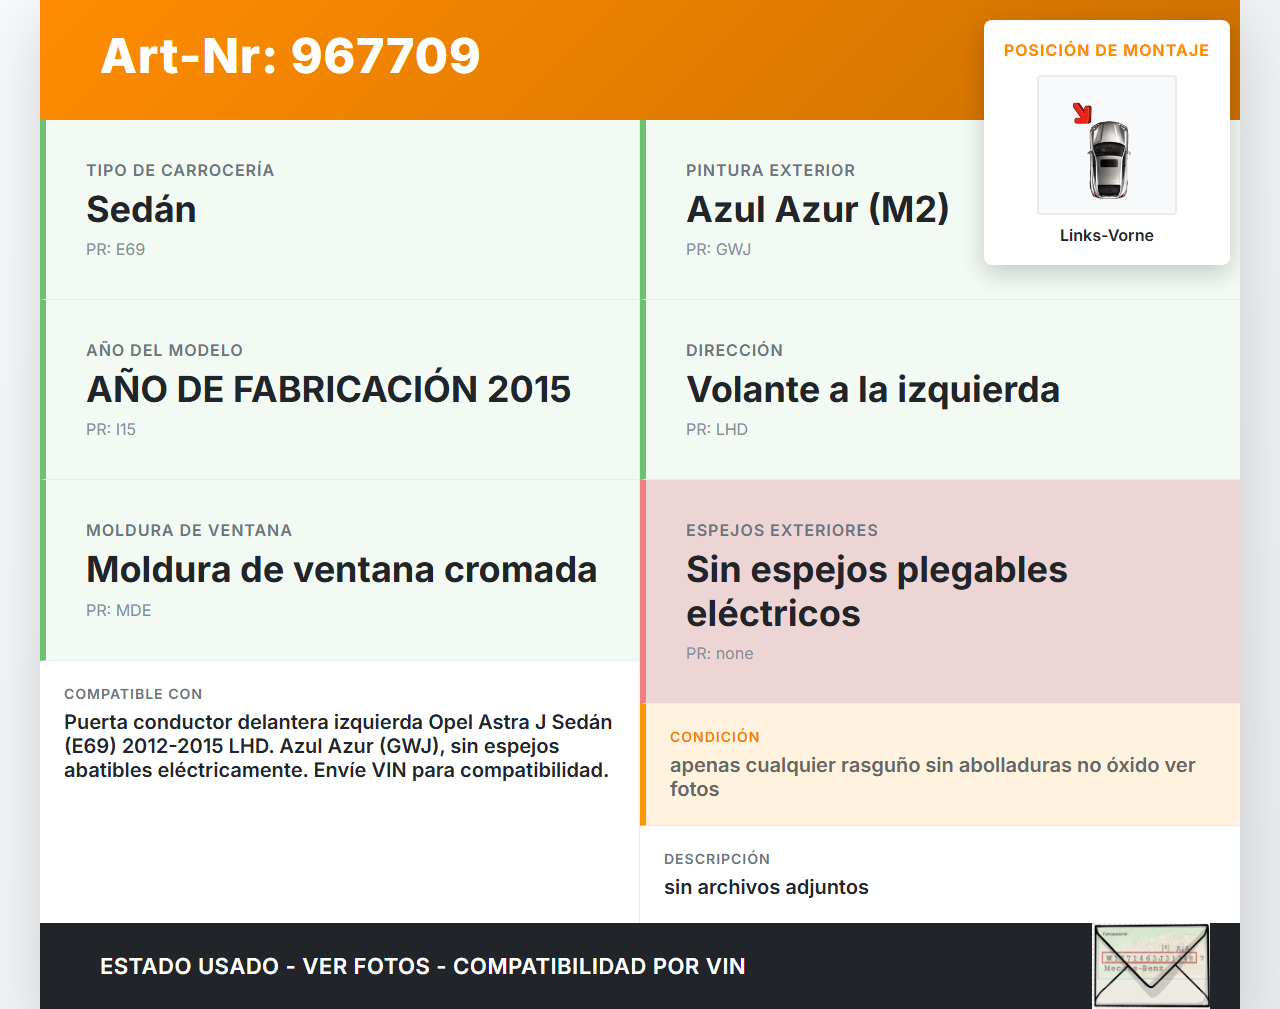
Task: Select the Sedán body type value
Action: pos(141,209)
